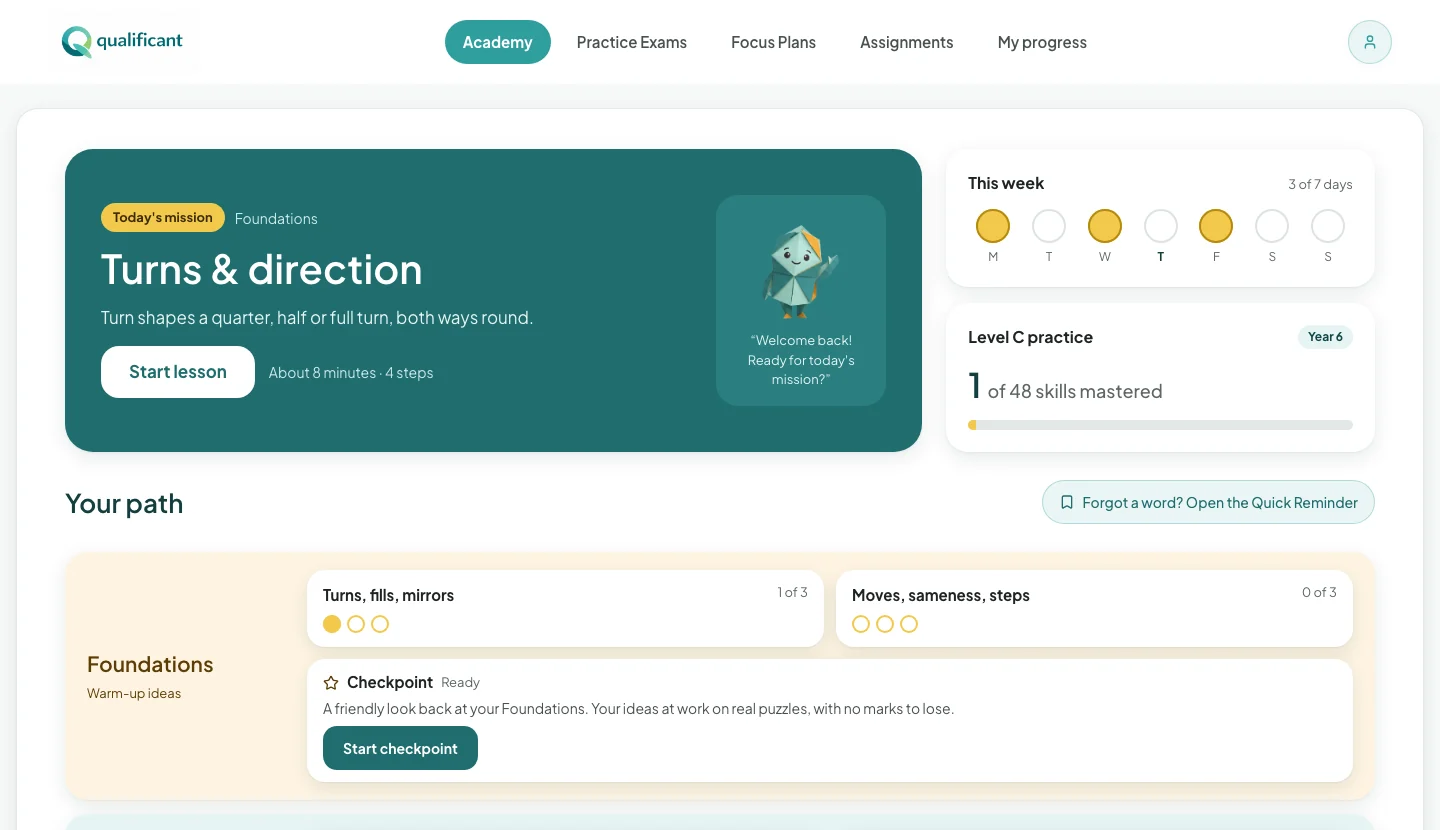The image size is (1440, 830).
Task: Click the star icon beside Checkpoint
Action: pyautogui.click(x=331, y=683)
